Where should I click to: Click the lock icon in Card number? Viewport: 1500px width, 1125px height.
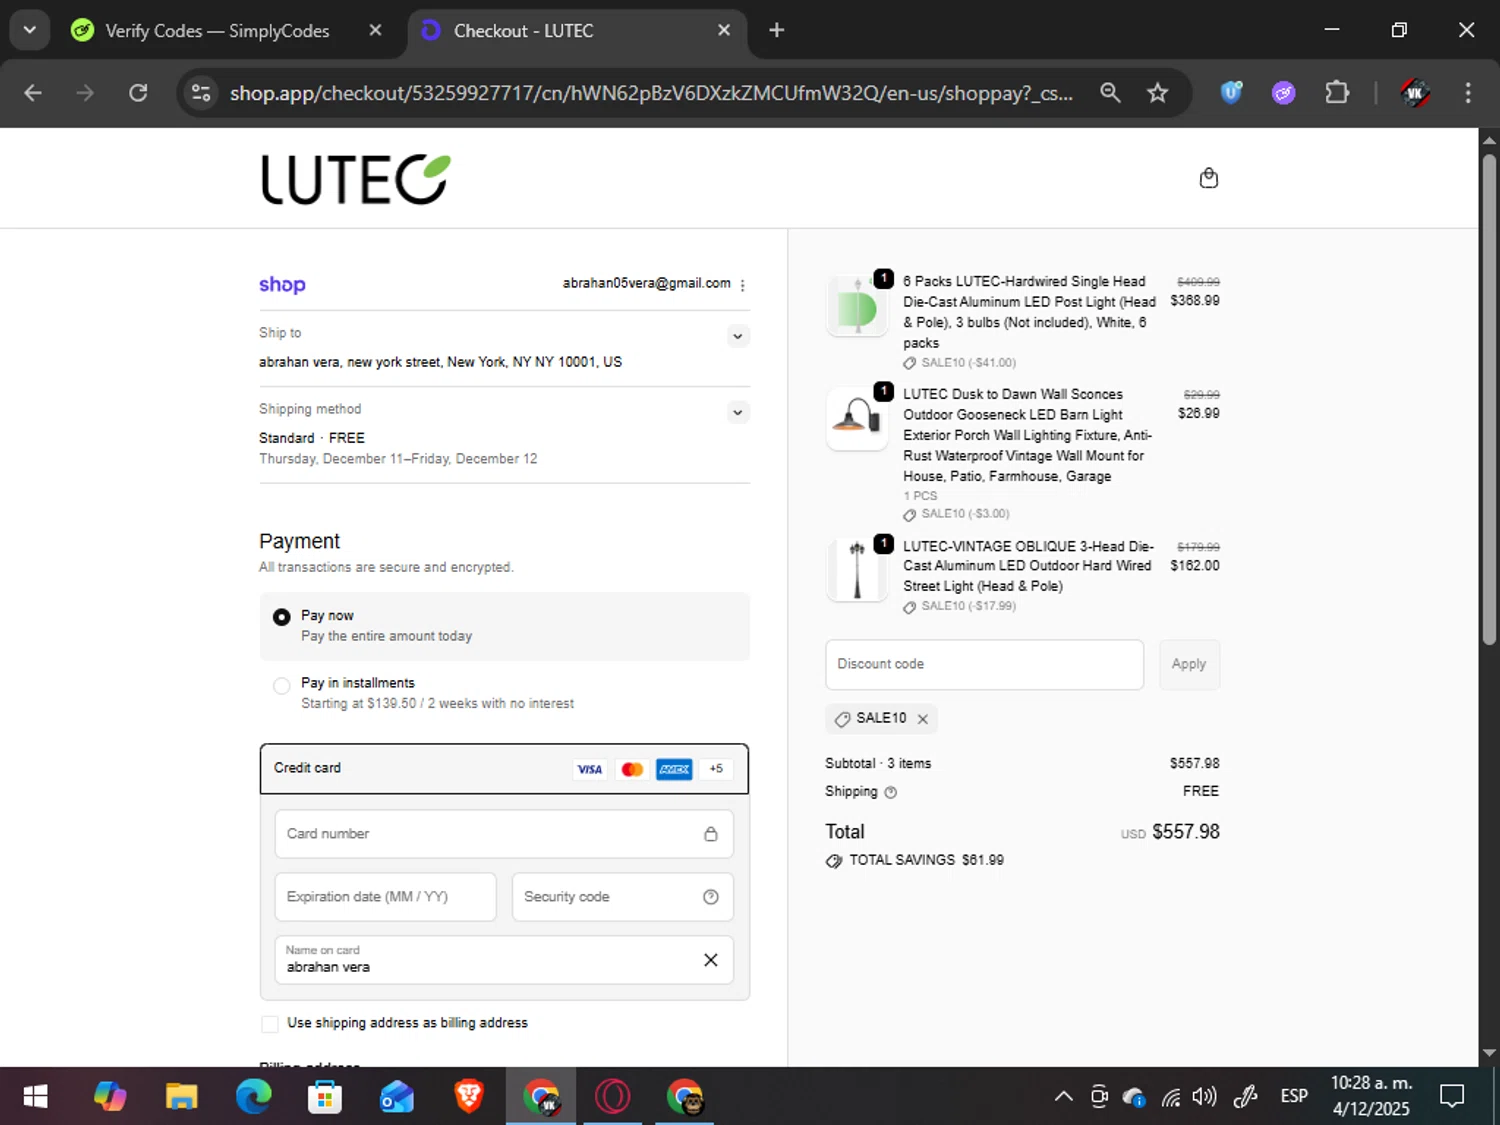710,834
